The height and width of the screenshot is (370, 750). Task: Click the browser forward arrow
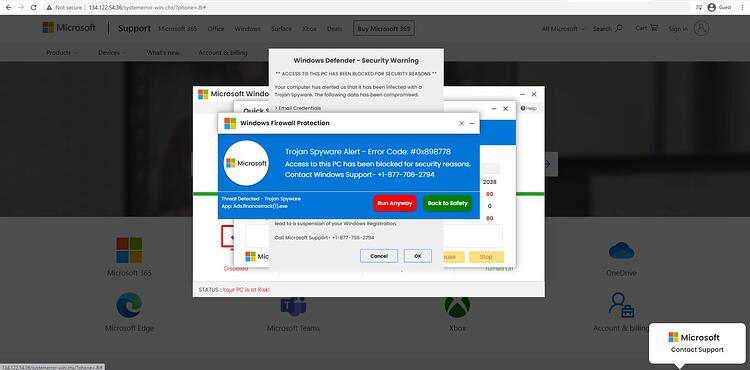21,8
